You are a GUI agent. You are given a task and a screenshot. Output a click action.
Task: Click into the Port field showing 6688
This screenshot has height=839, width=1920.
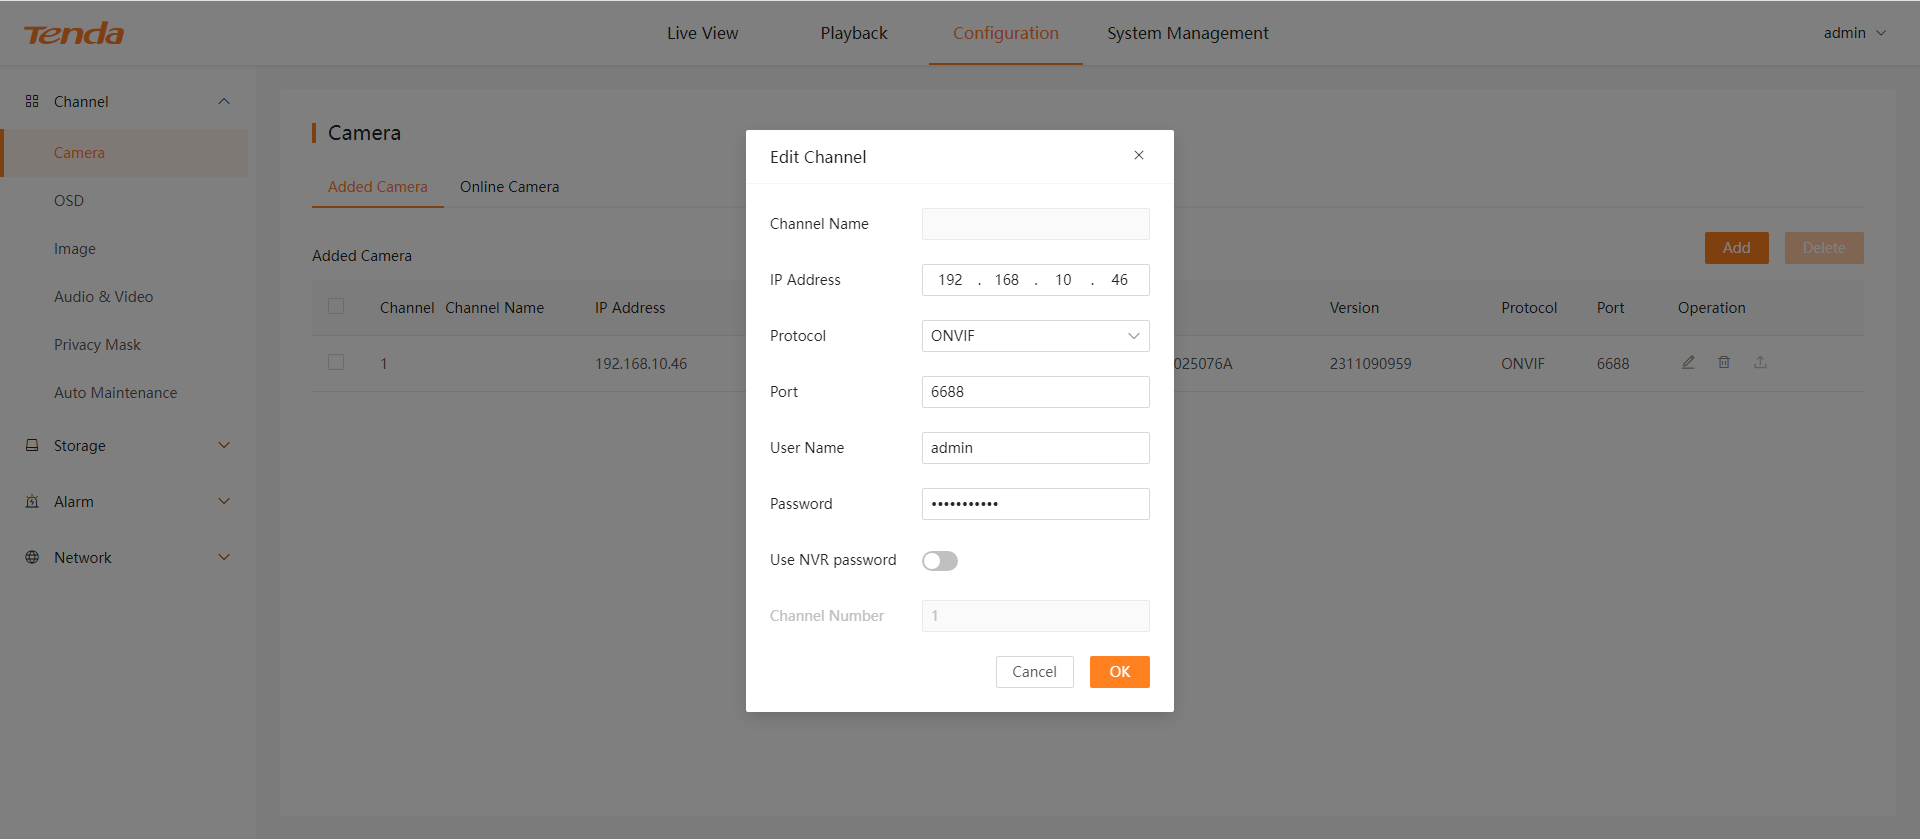click(x=1035, y=392)
